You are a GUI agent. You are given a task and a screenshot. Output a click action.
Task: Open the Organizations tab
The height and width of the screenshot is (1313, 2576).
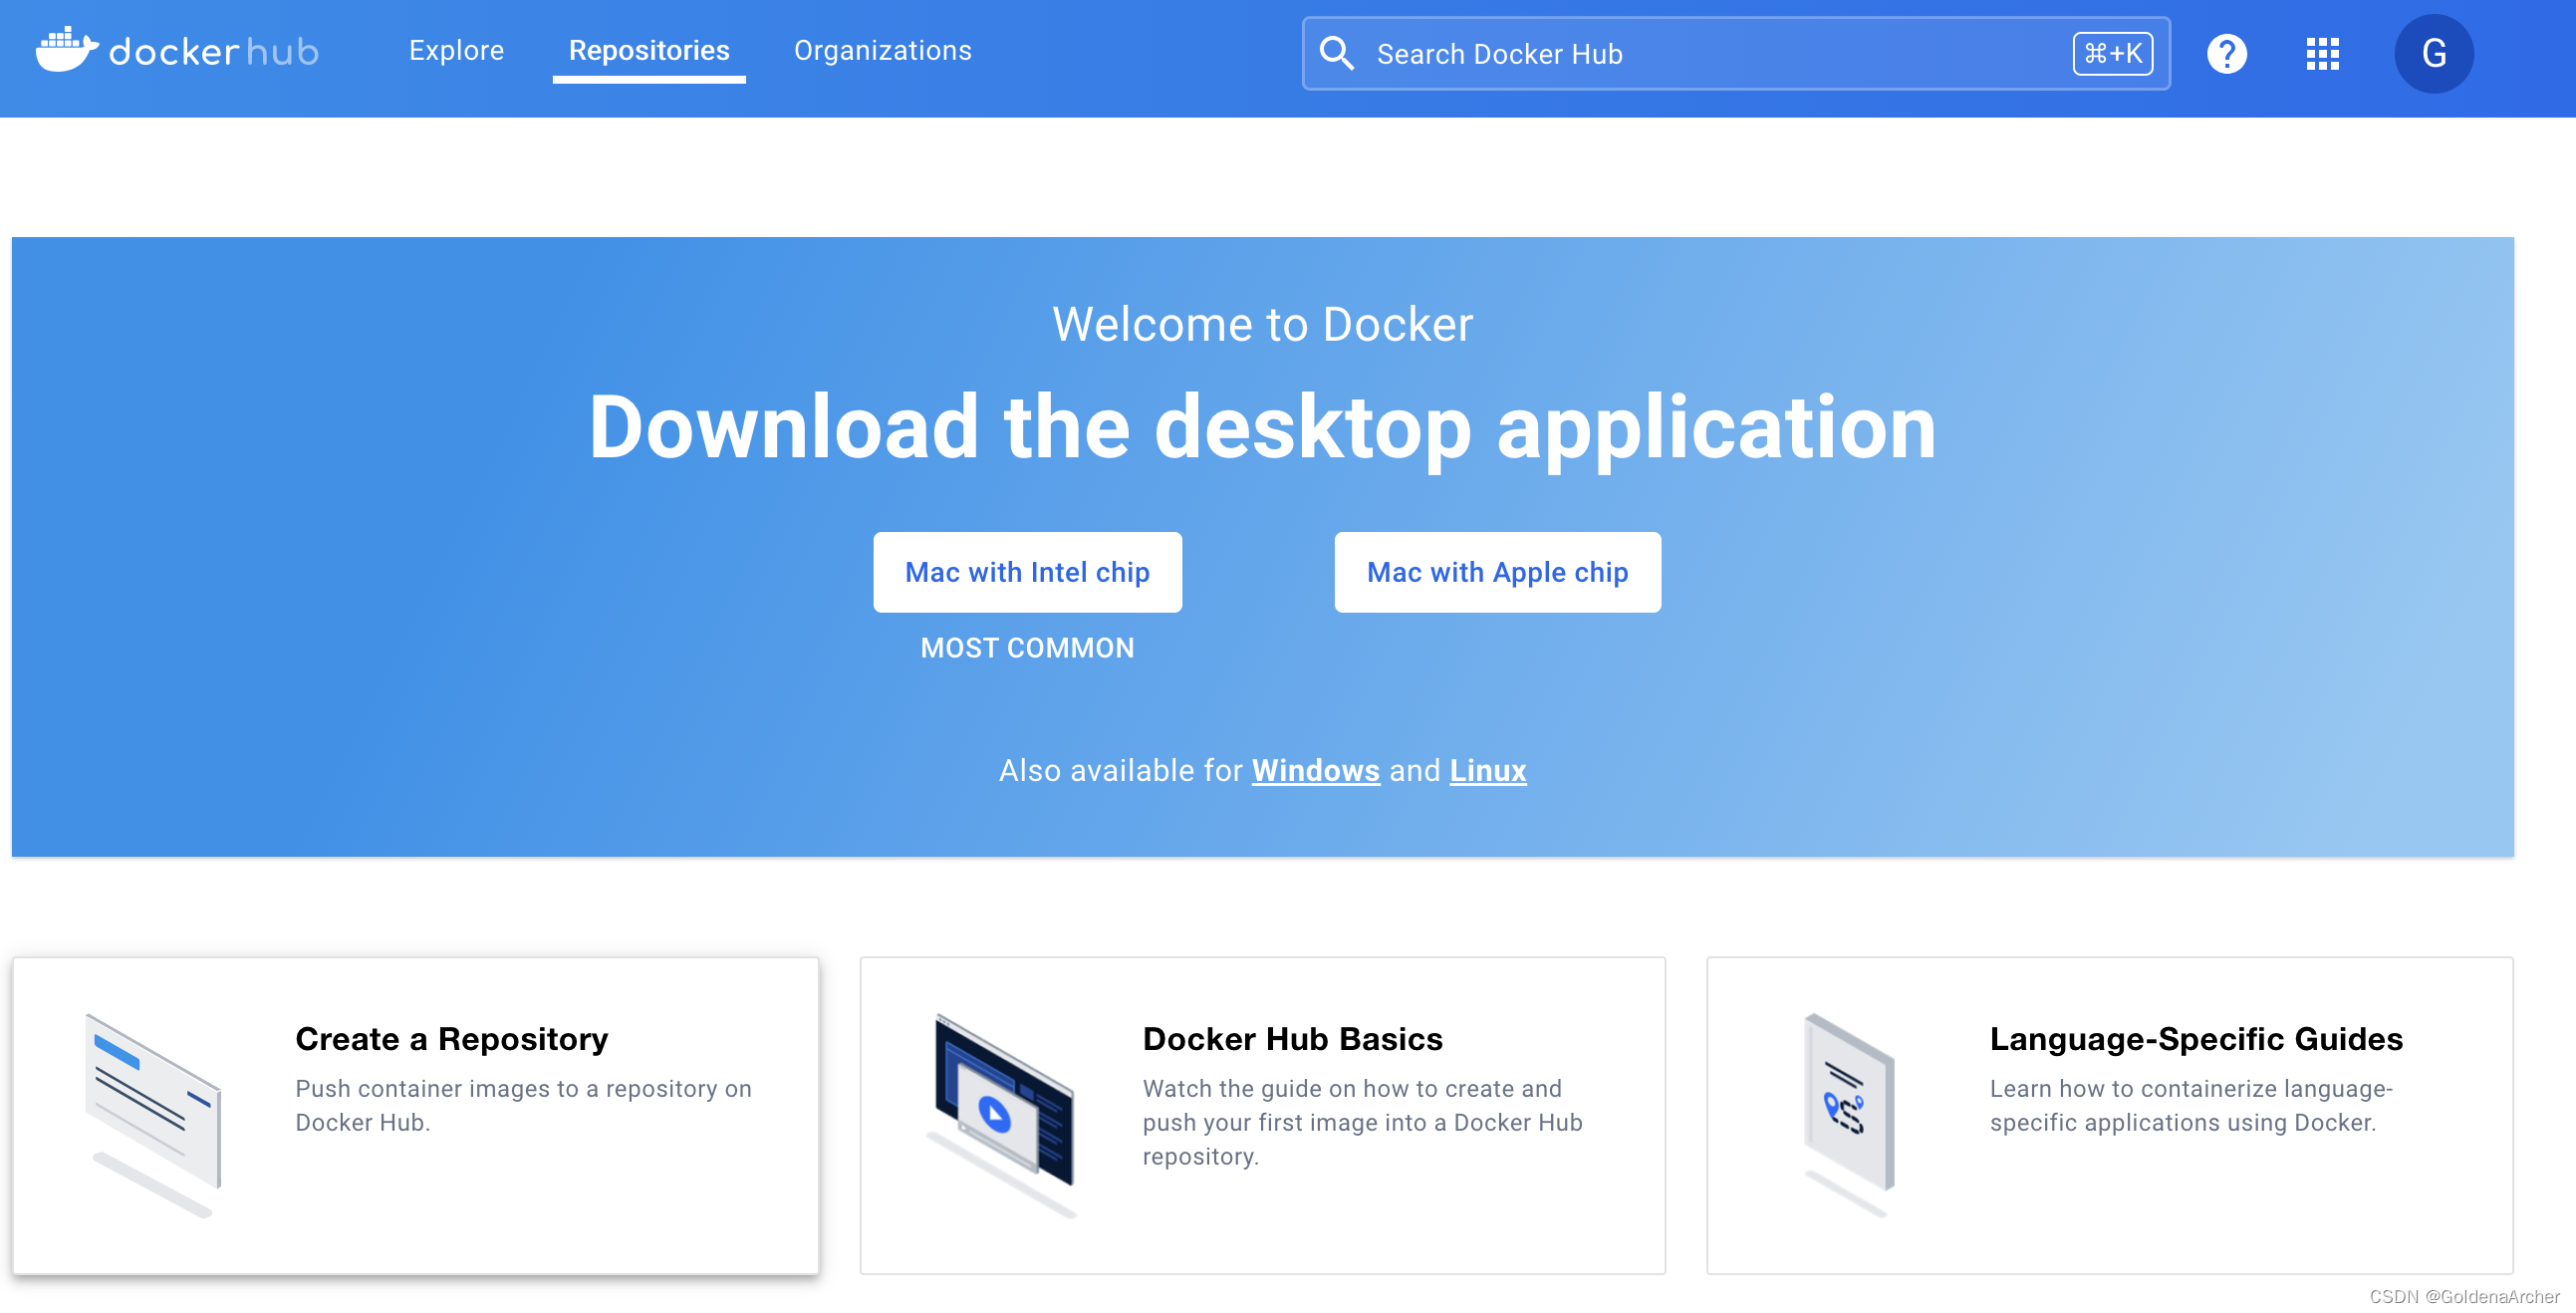882,51
